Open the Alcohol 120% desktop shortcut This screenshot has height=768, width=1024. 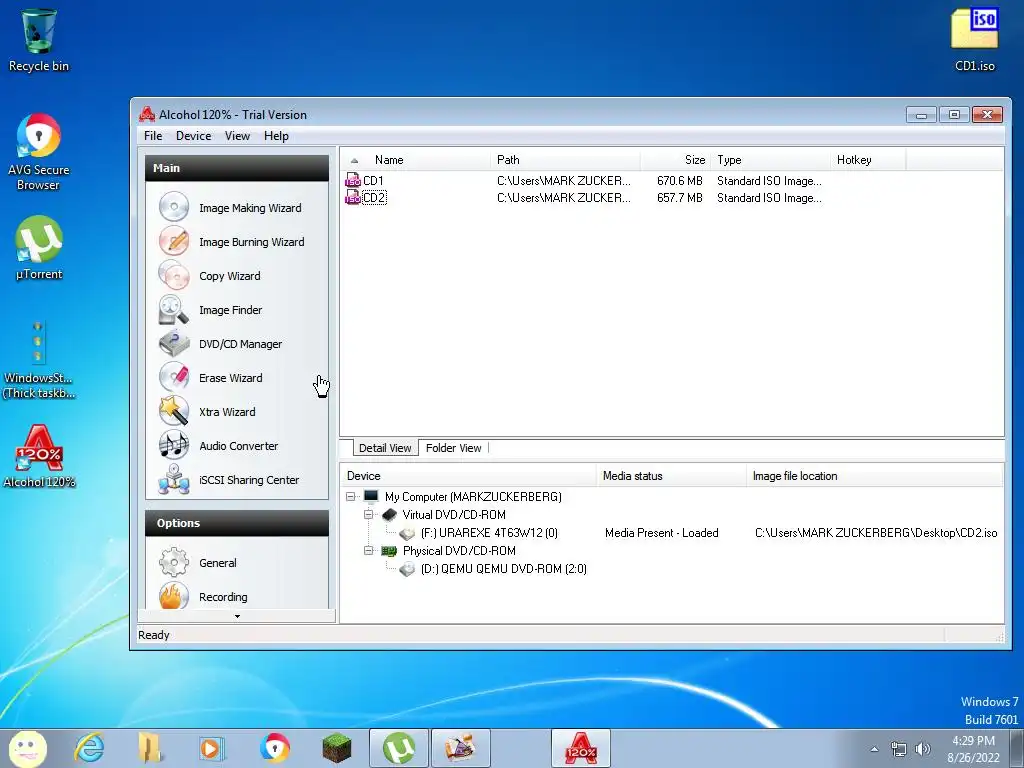point(39,449)
